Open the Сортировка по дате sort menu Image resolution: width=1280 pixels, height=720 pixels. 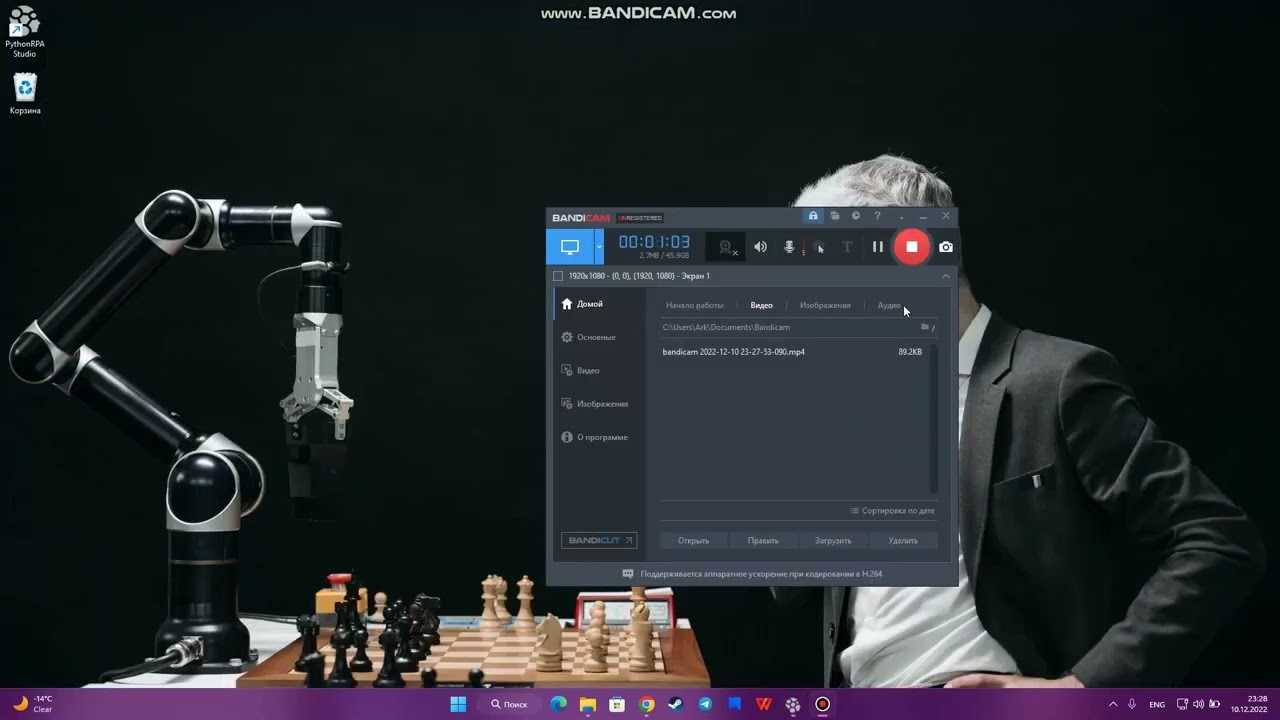click(892, 511)
